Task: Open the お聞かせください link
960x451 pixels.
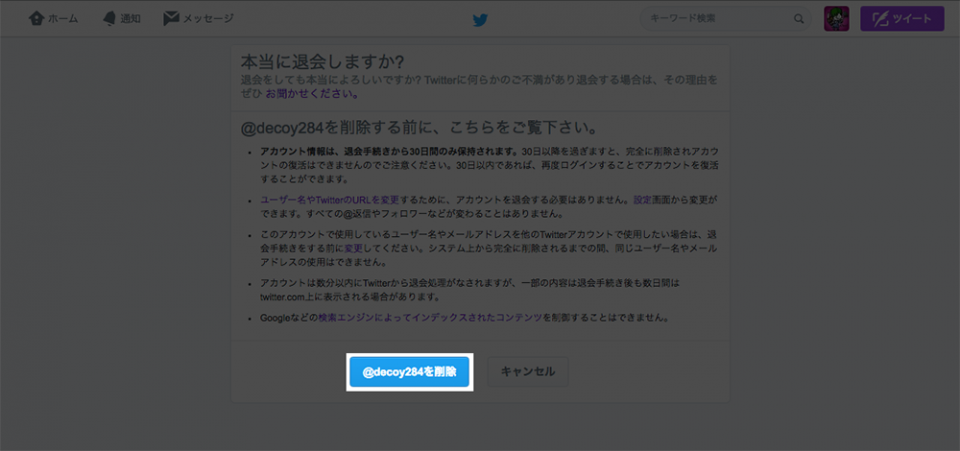Action: 312,94
